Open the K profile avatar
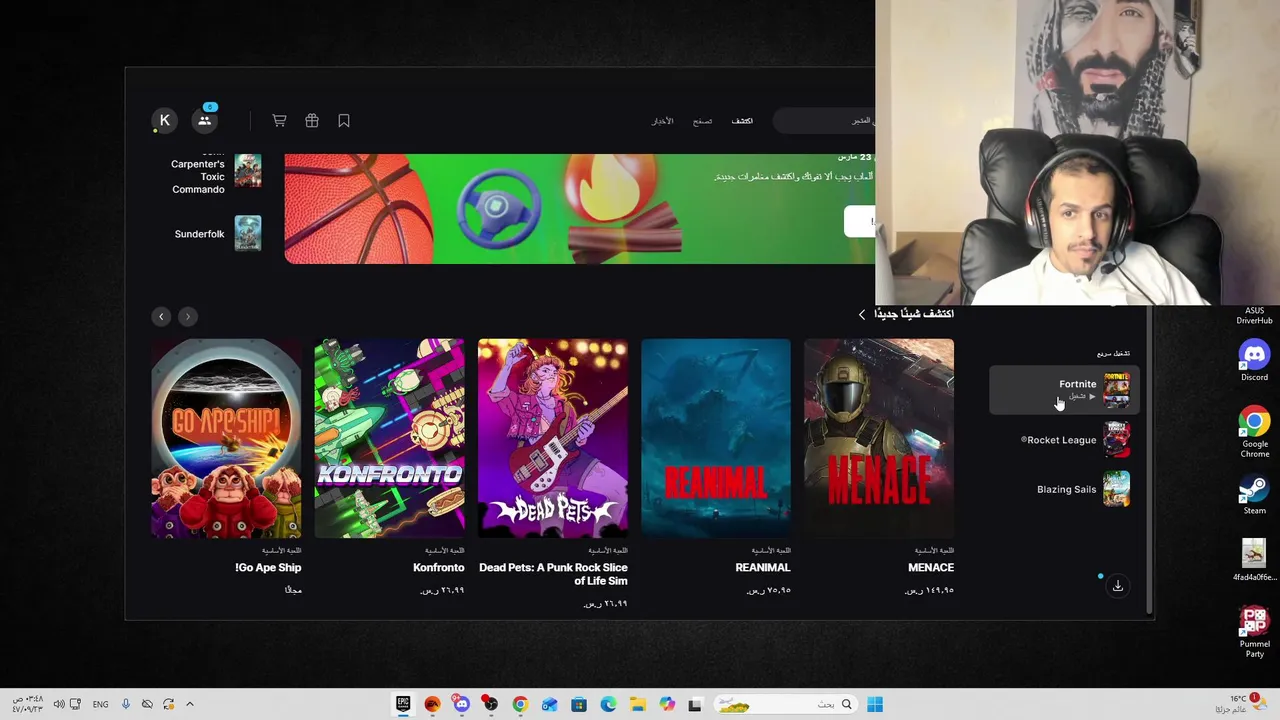This screenshot has height=720, width=1280. click(165, 120)
